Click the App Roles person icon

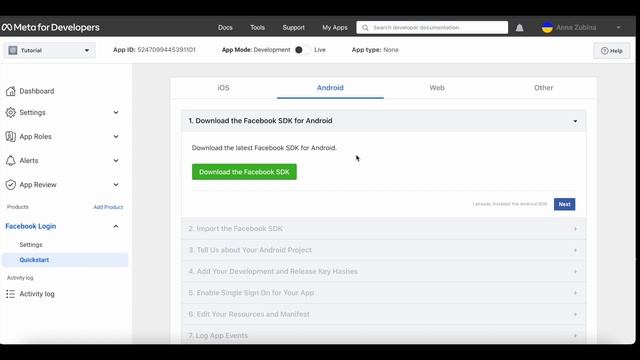(11, 136)
